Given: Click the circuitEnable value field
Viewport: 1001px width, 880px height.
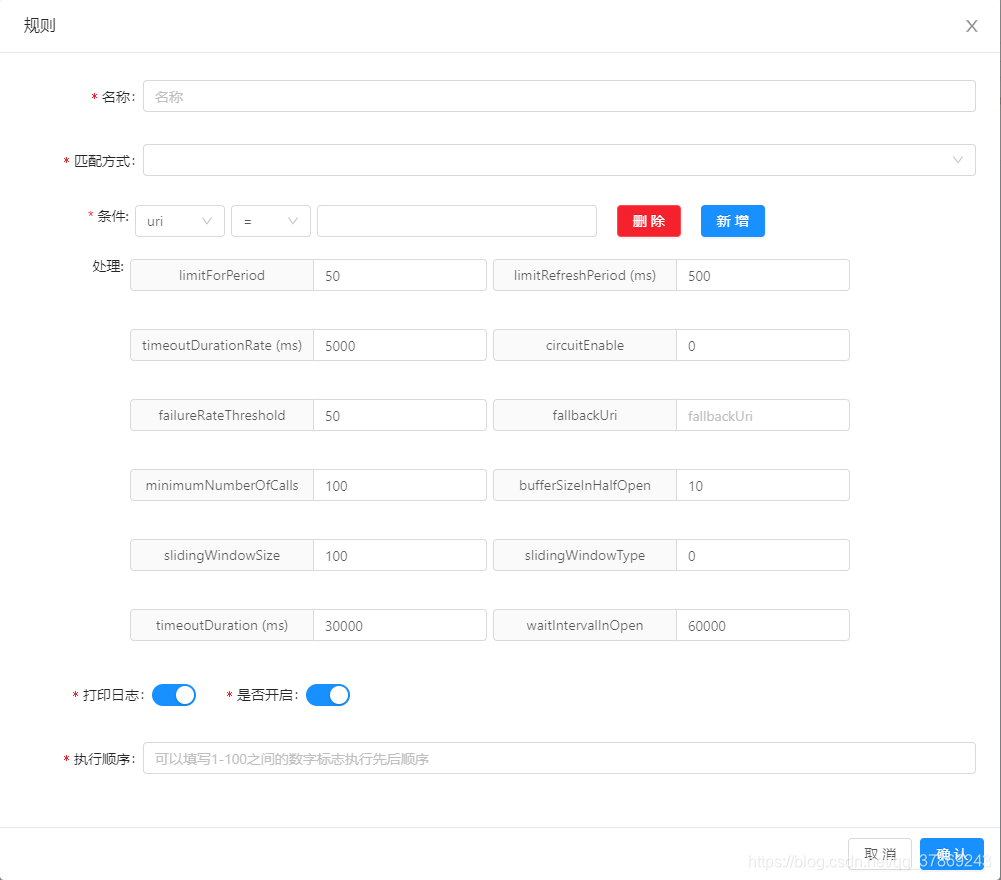Looking at the screenshot, I should pos(762,345).
